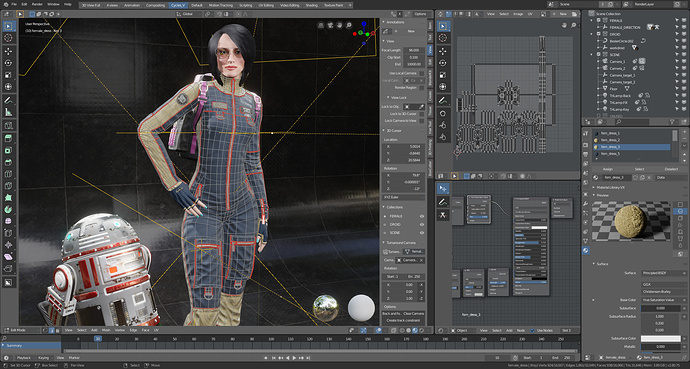Select the Rotate tool in UV editor
Image resolution: width=690 pixels, height=369 pixels.
click(x=443, y=63)
